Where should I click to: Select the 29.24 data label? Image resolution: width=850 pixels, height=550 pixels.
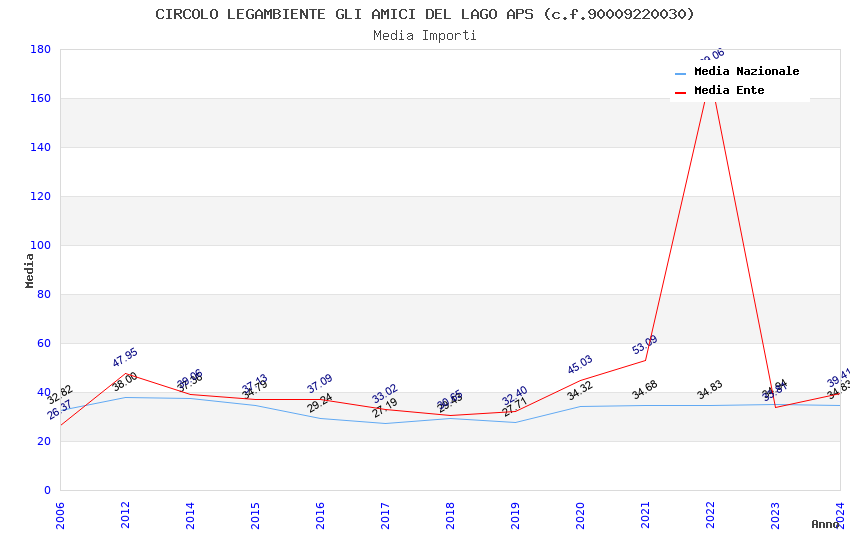(x=320, y=403)
